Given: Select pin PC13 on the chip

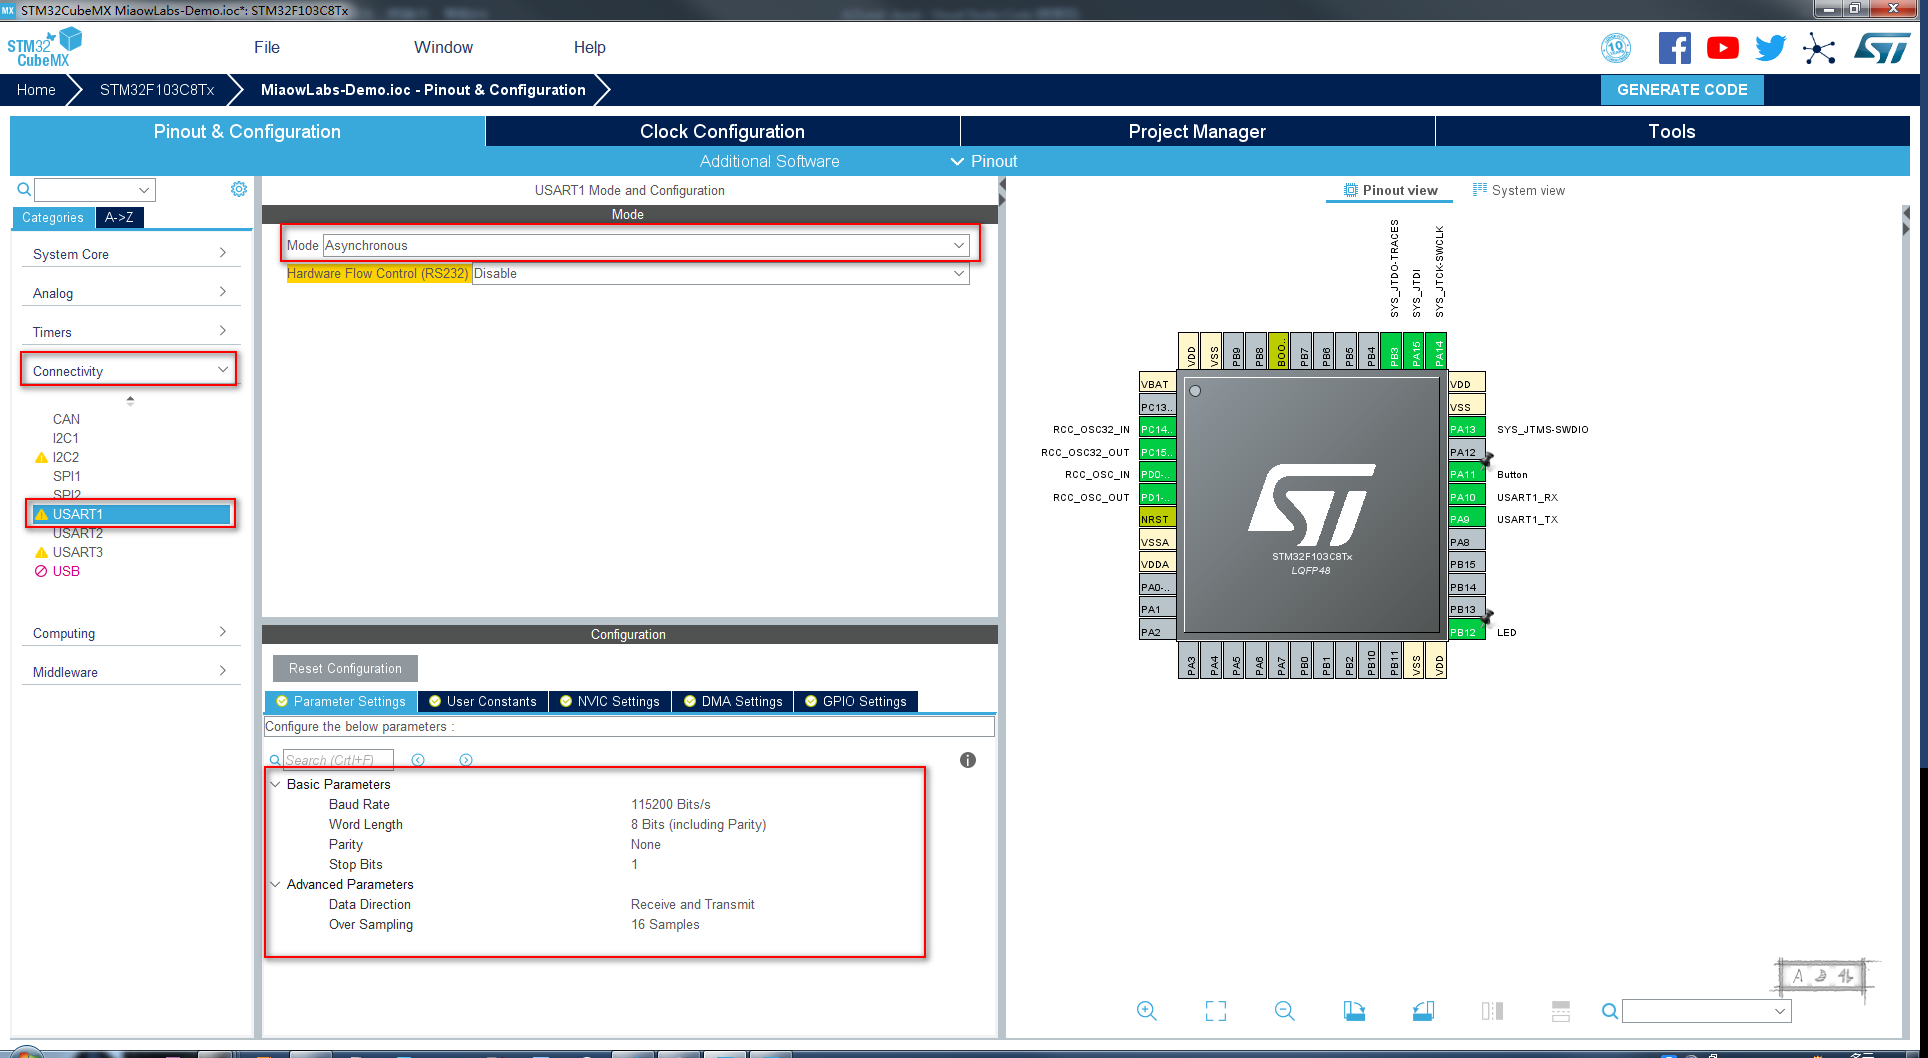Looking at the screenshot, I should (1157, 407).
